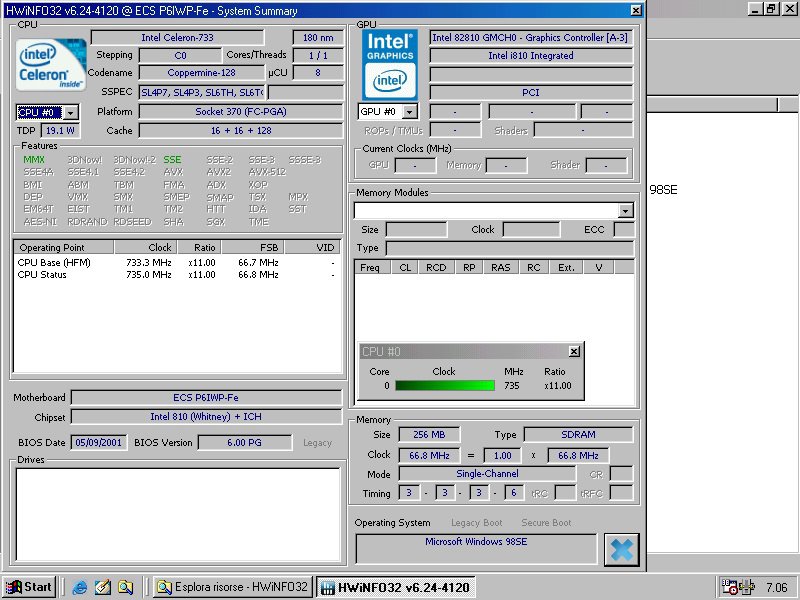Click the Freq column in memory table
This screenshot has width=800, height=600.
pyautogui.click(x=370, y=267)
